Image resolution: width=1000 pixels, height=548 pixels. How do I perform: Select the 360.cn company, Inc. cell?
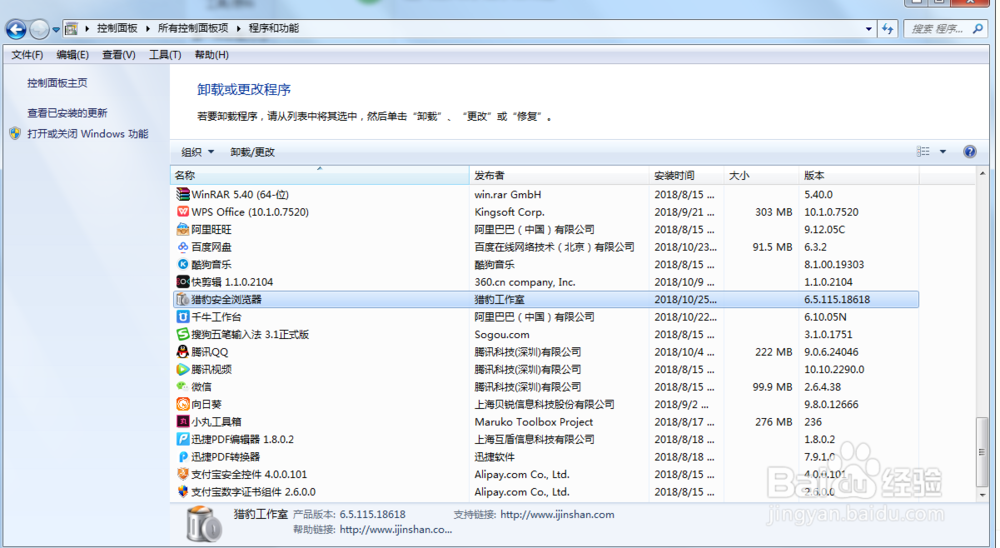coord(525,281)
